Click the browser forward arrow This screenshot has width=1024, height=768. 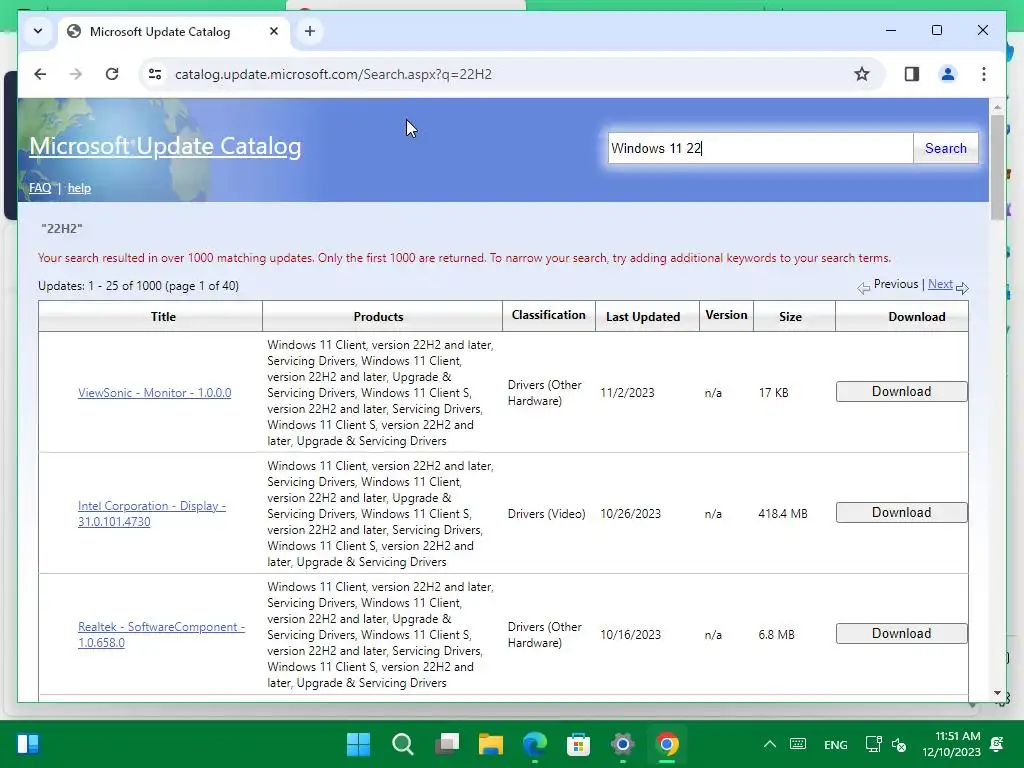click(76, 74)
